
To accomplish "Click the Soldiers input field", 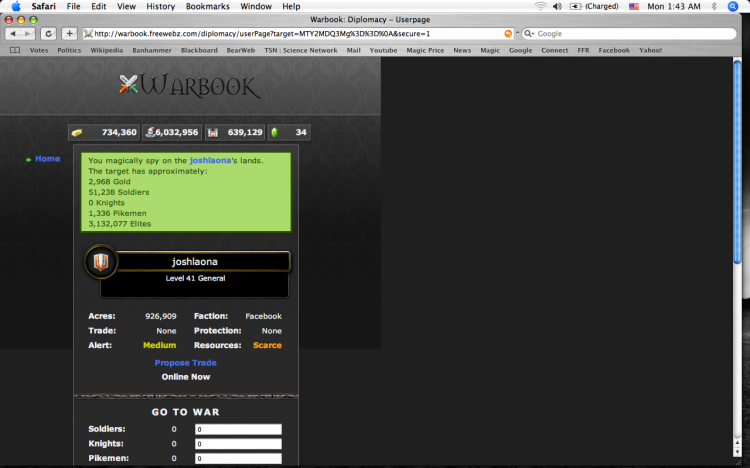I will tap(238, 429).
